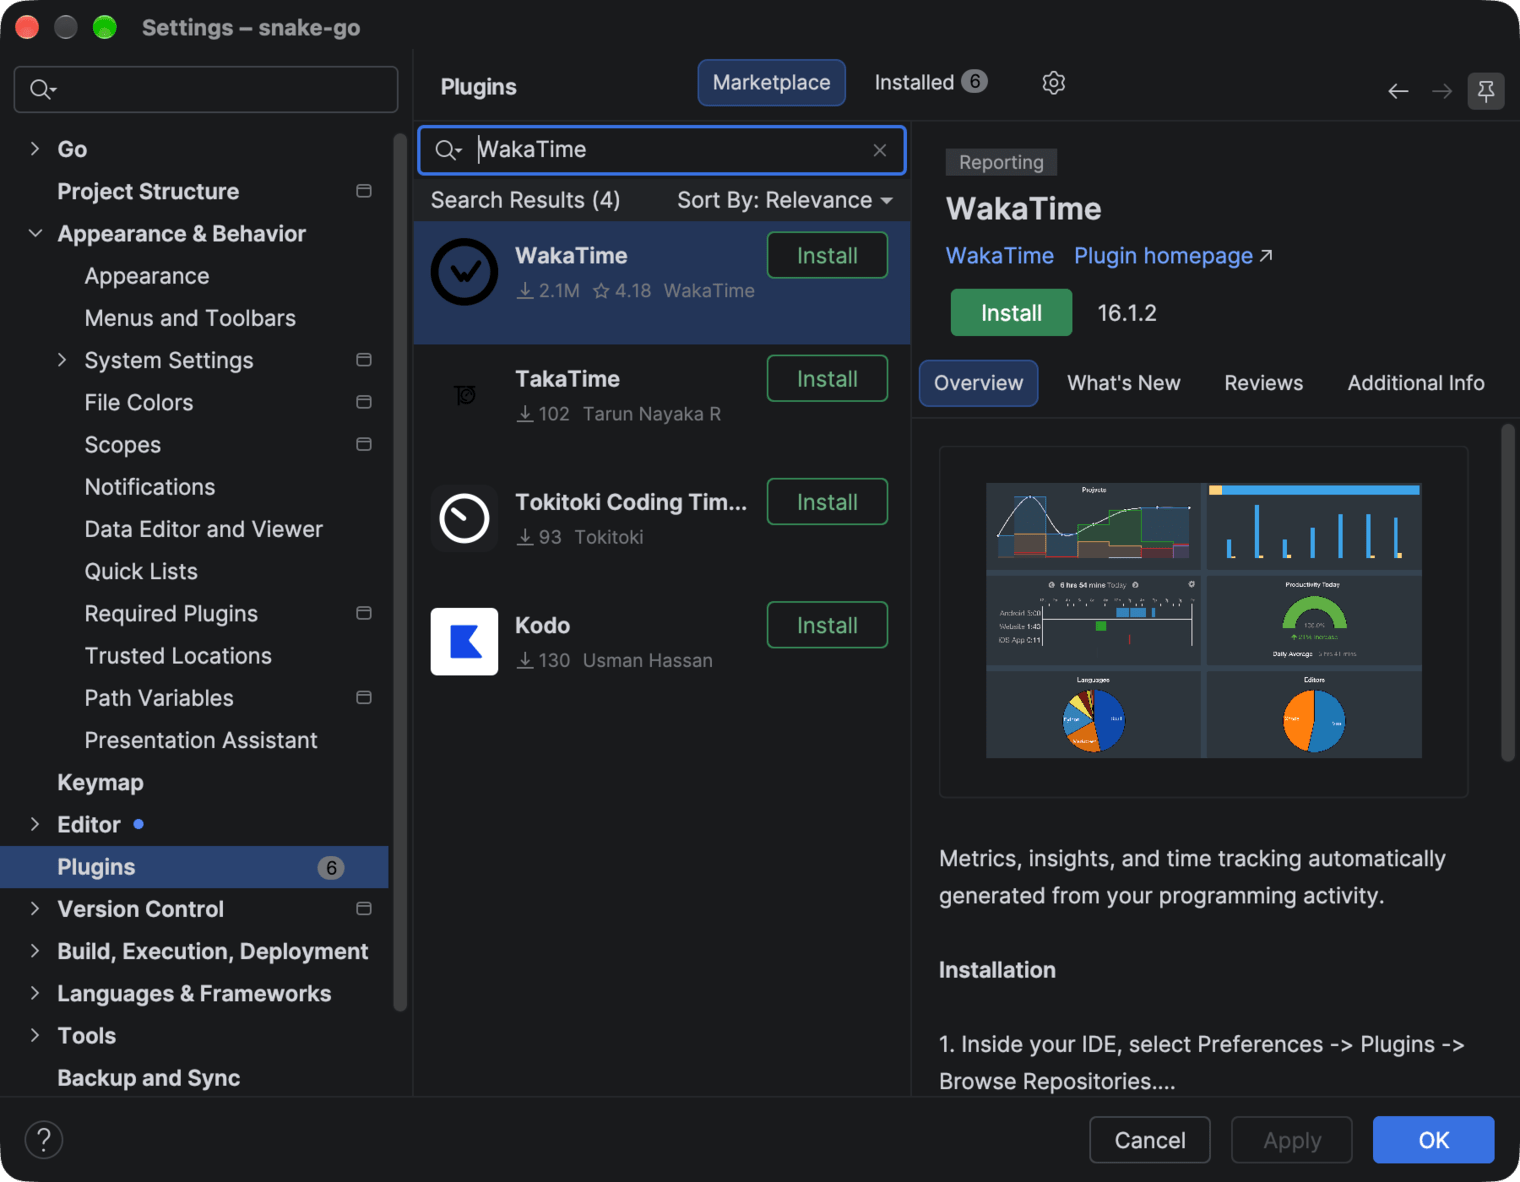Install the TakaTime plugin
Screen dimensions: 1520x1182
827,379
